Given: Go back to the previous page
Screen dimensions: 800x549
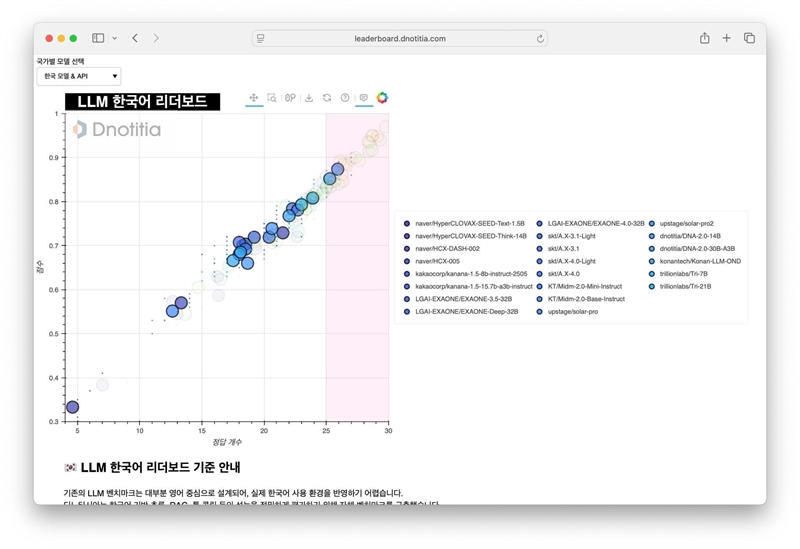Looking at the screenshot, I should click(x=135, y=38).
